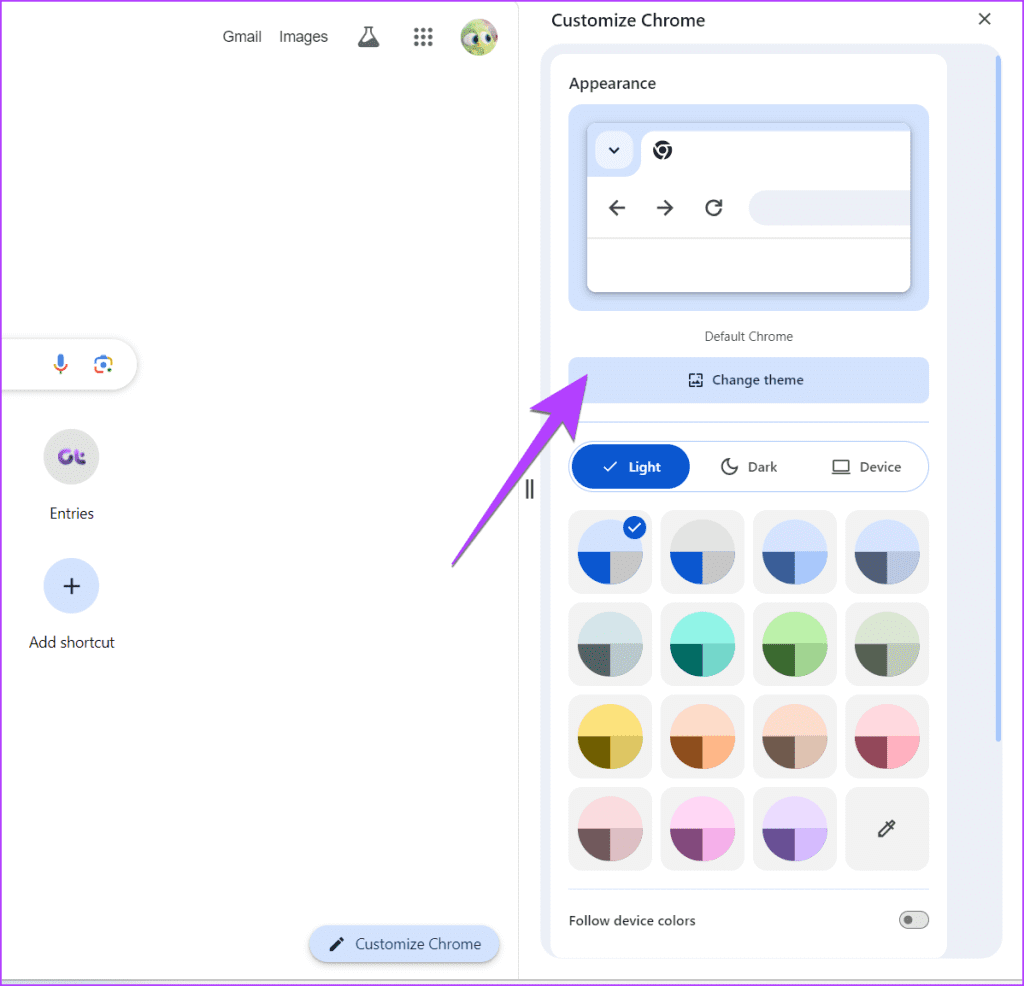Choose the cool grey color swatch
The image size is (1024, 986).
(610, 644)
